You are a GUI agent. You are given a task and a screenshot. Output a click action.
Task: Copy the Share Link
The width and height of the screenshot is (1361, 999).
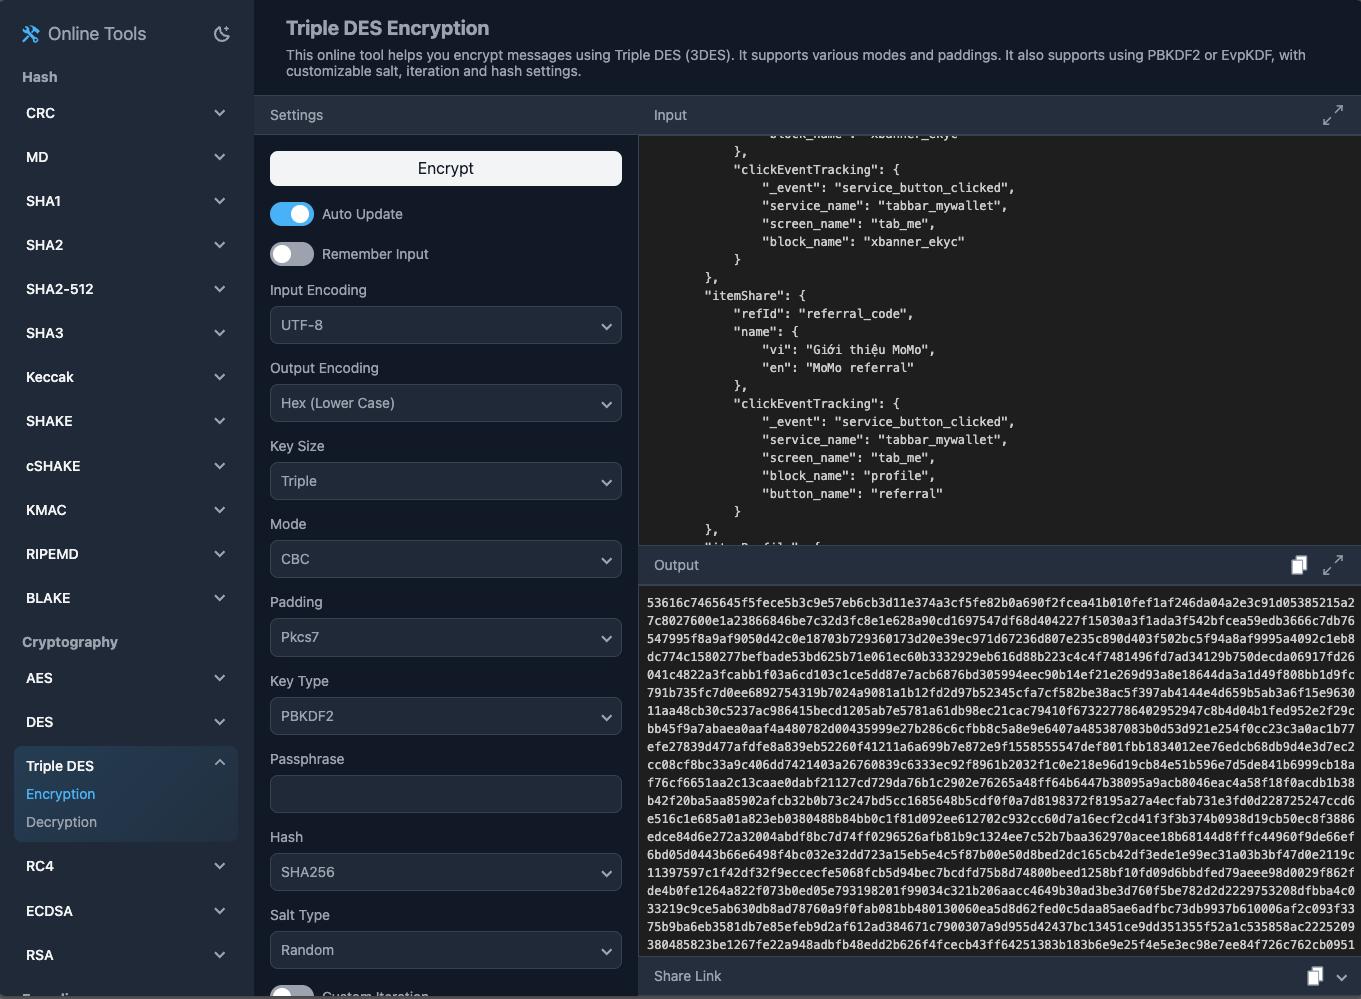coord(1315,976)
